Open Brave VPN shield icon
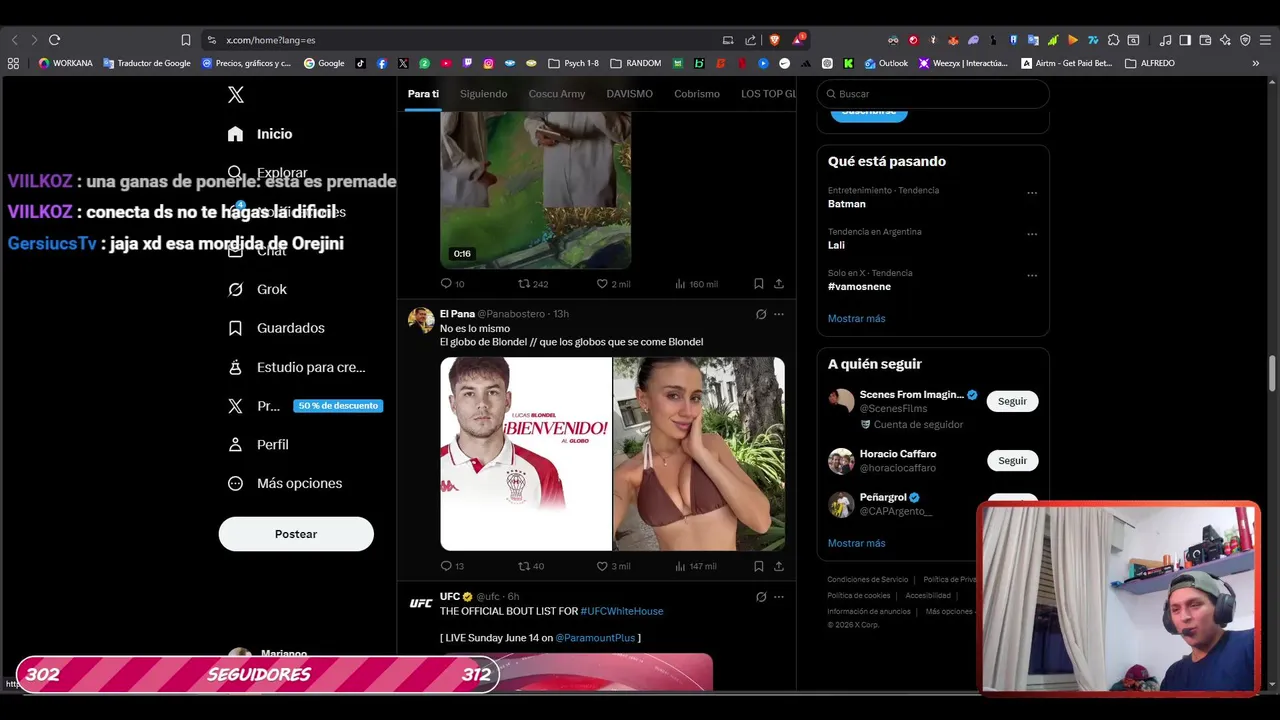Screen dimensions: 1280x720 [1245, 40]
